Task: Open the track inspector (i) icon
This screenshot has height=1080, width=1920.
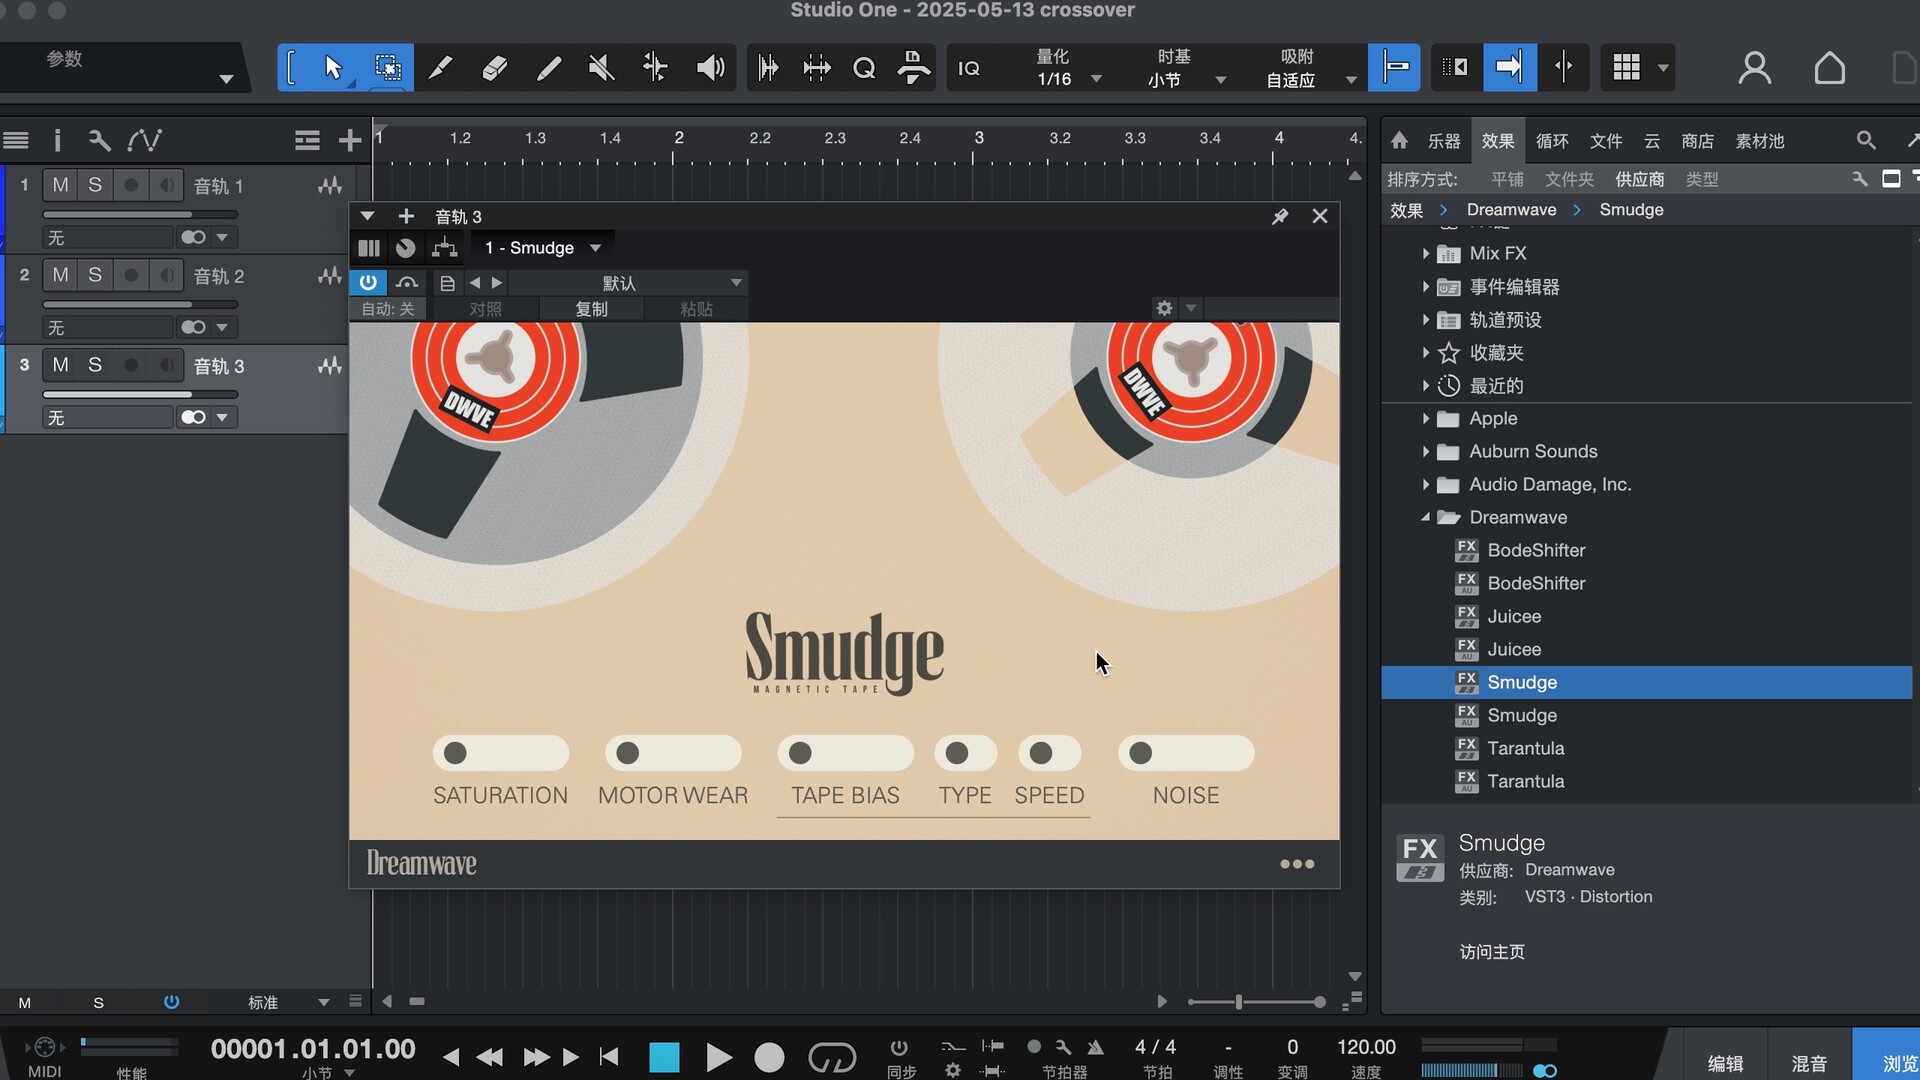Action: [57, 140]
